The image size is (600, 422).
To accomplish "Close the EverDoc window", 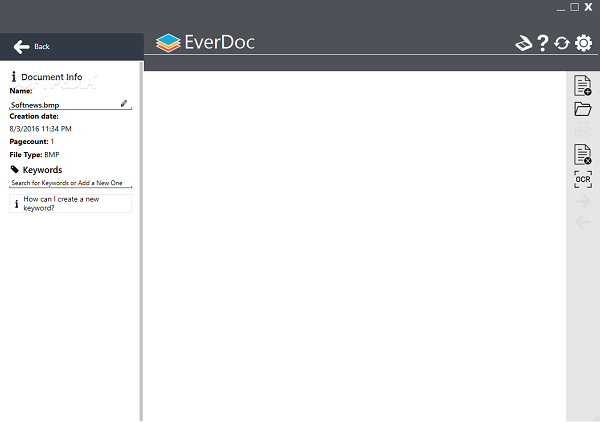I will 588,7.
